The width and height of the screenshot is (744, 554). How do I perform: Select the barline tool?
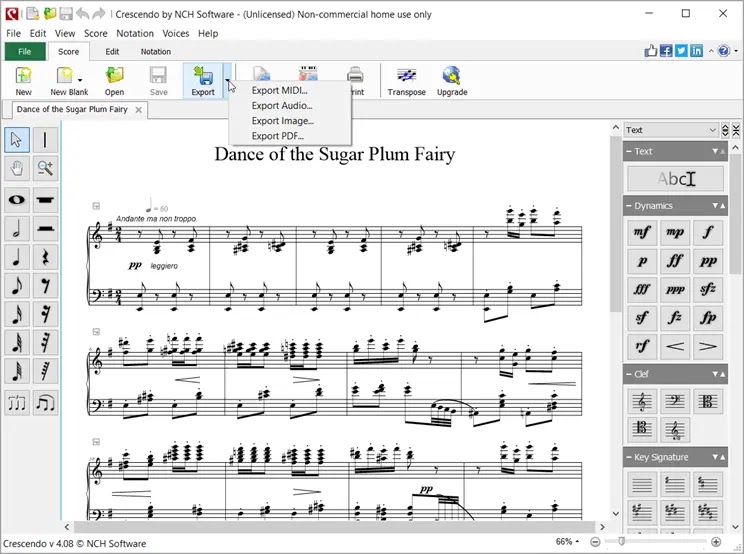click(x=46, y=140)
